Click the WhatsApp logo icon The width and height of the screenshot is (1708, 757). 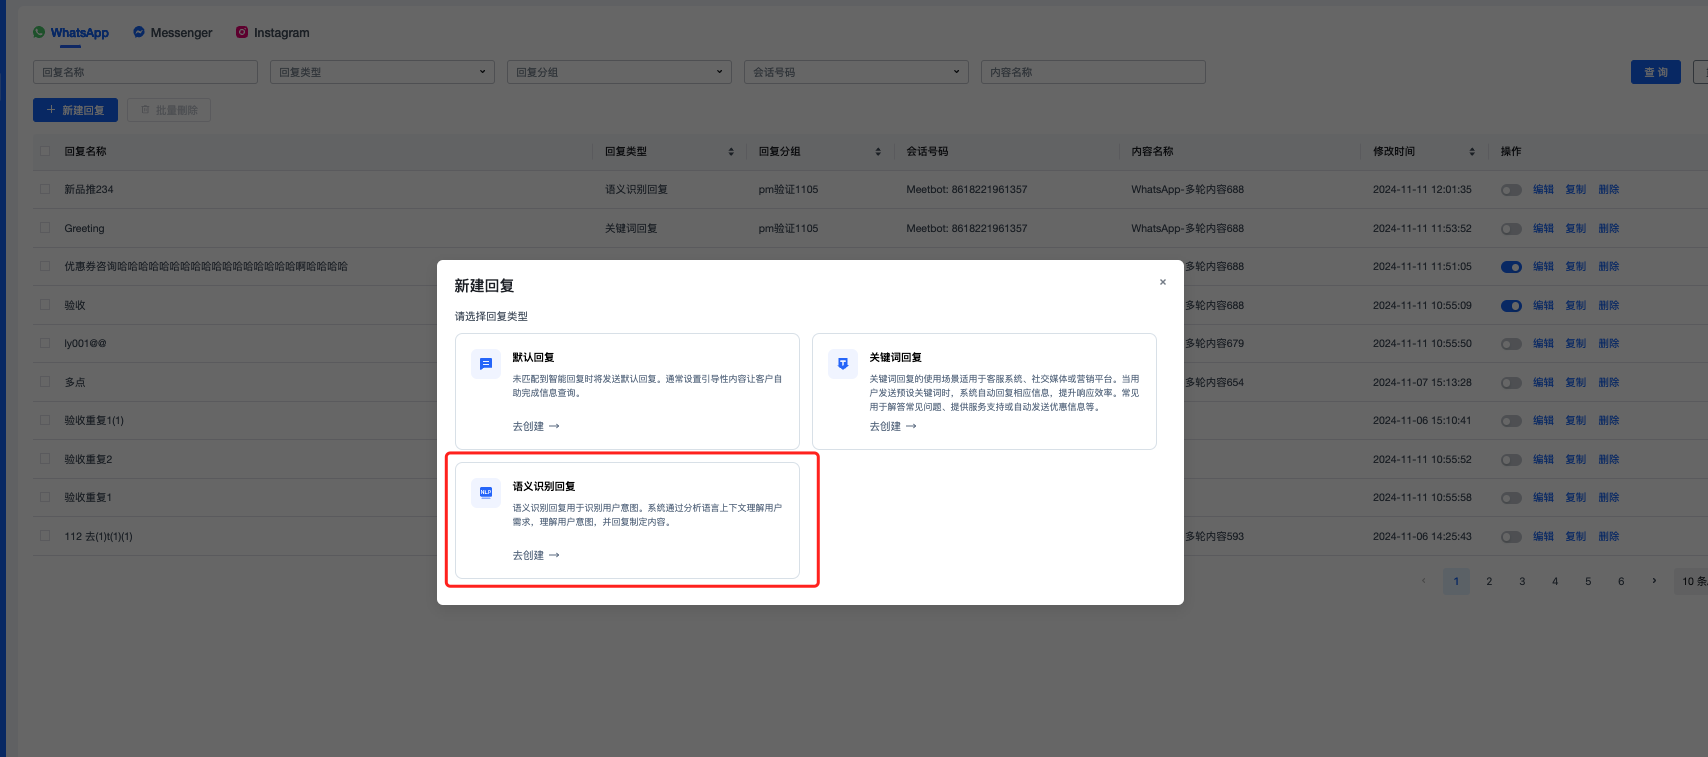[x=39, y=32]
